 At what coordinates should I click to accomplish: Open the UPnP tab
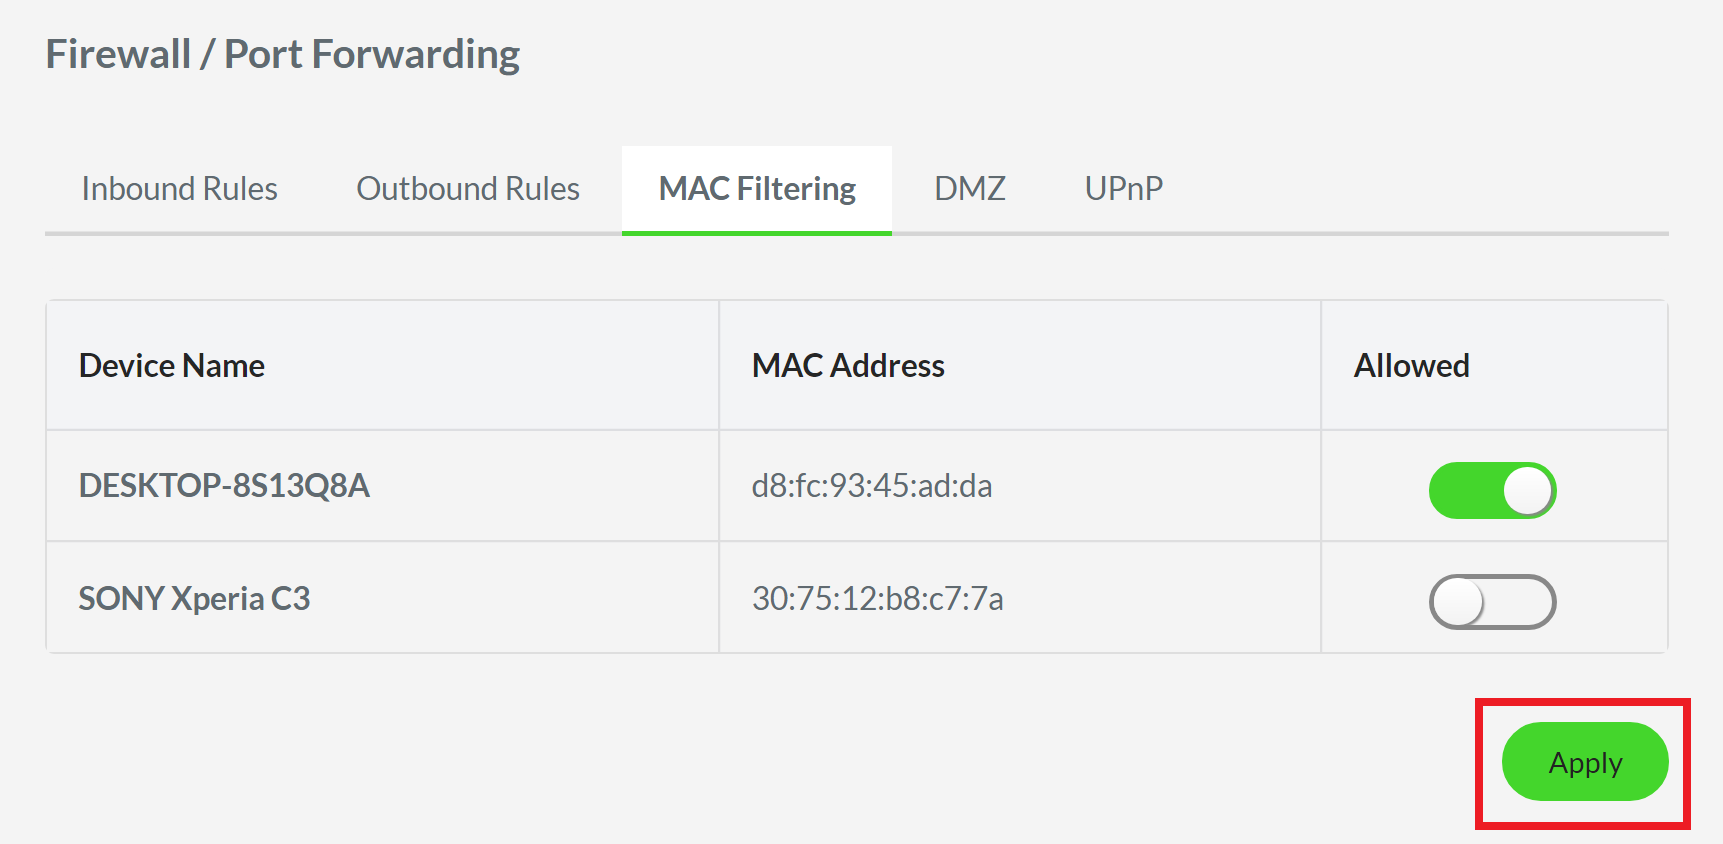coord(1123,189)
